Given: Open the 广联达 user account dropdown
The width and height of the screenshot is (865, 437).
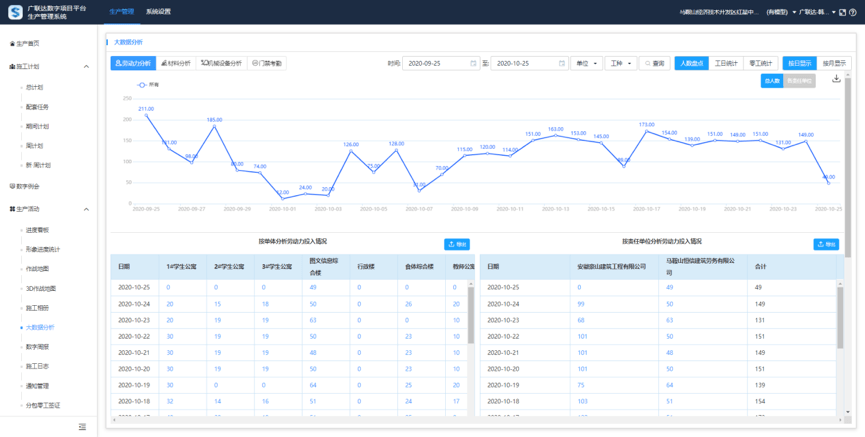Looking at the screenshot, I should [816, 12].
